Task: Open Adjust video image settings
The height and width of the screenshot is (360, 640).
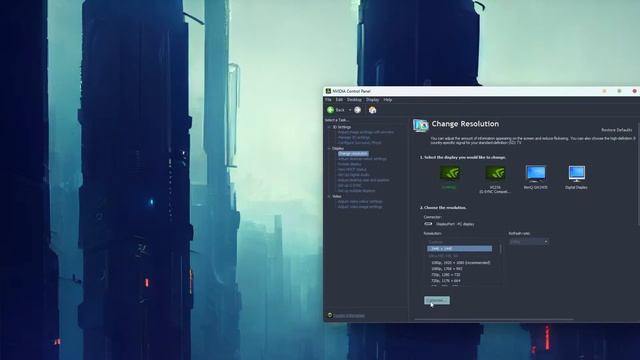Action: click(x=360, y=207)
